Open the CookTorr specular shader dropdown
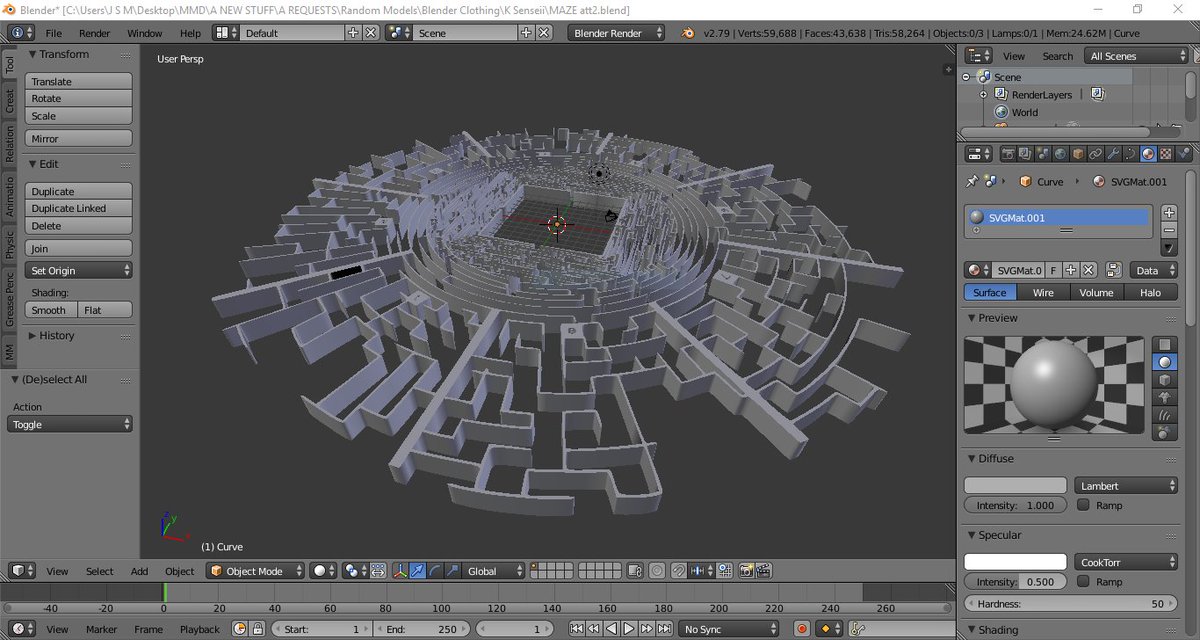1200x640 pixels. pyautogui.click(x=1126, y=562)
